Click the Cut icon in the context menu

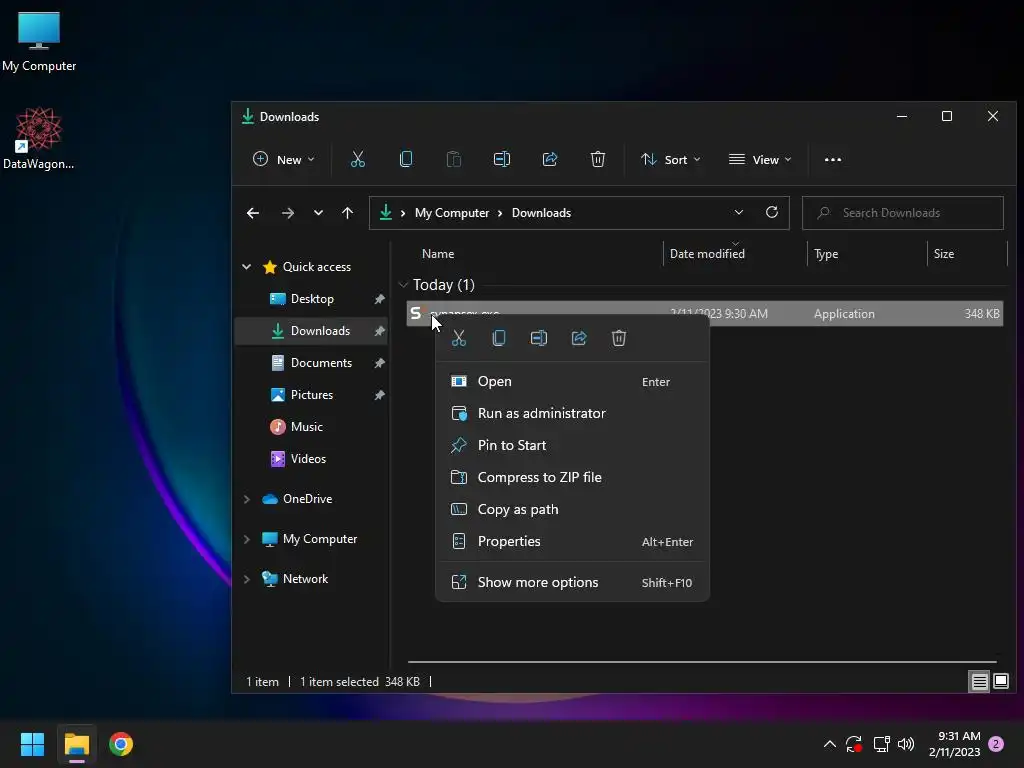coord(459,338)
